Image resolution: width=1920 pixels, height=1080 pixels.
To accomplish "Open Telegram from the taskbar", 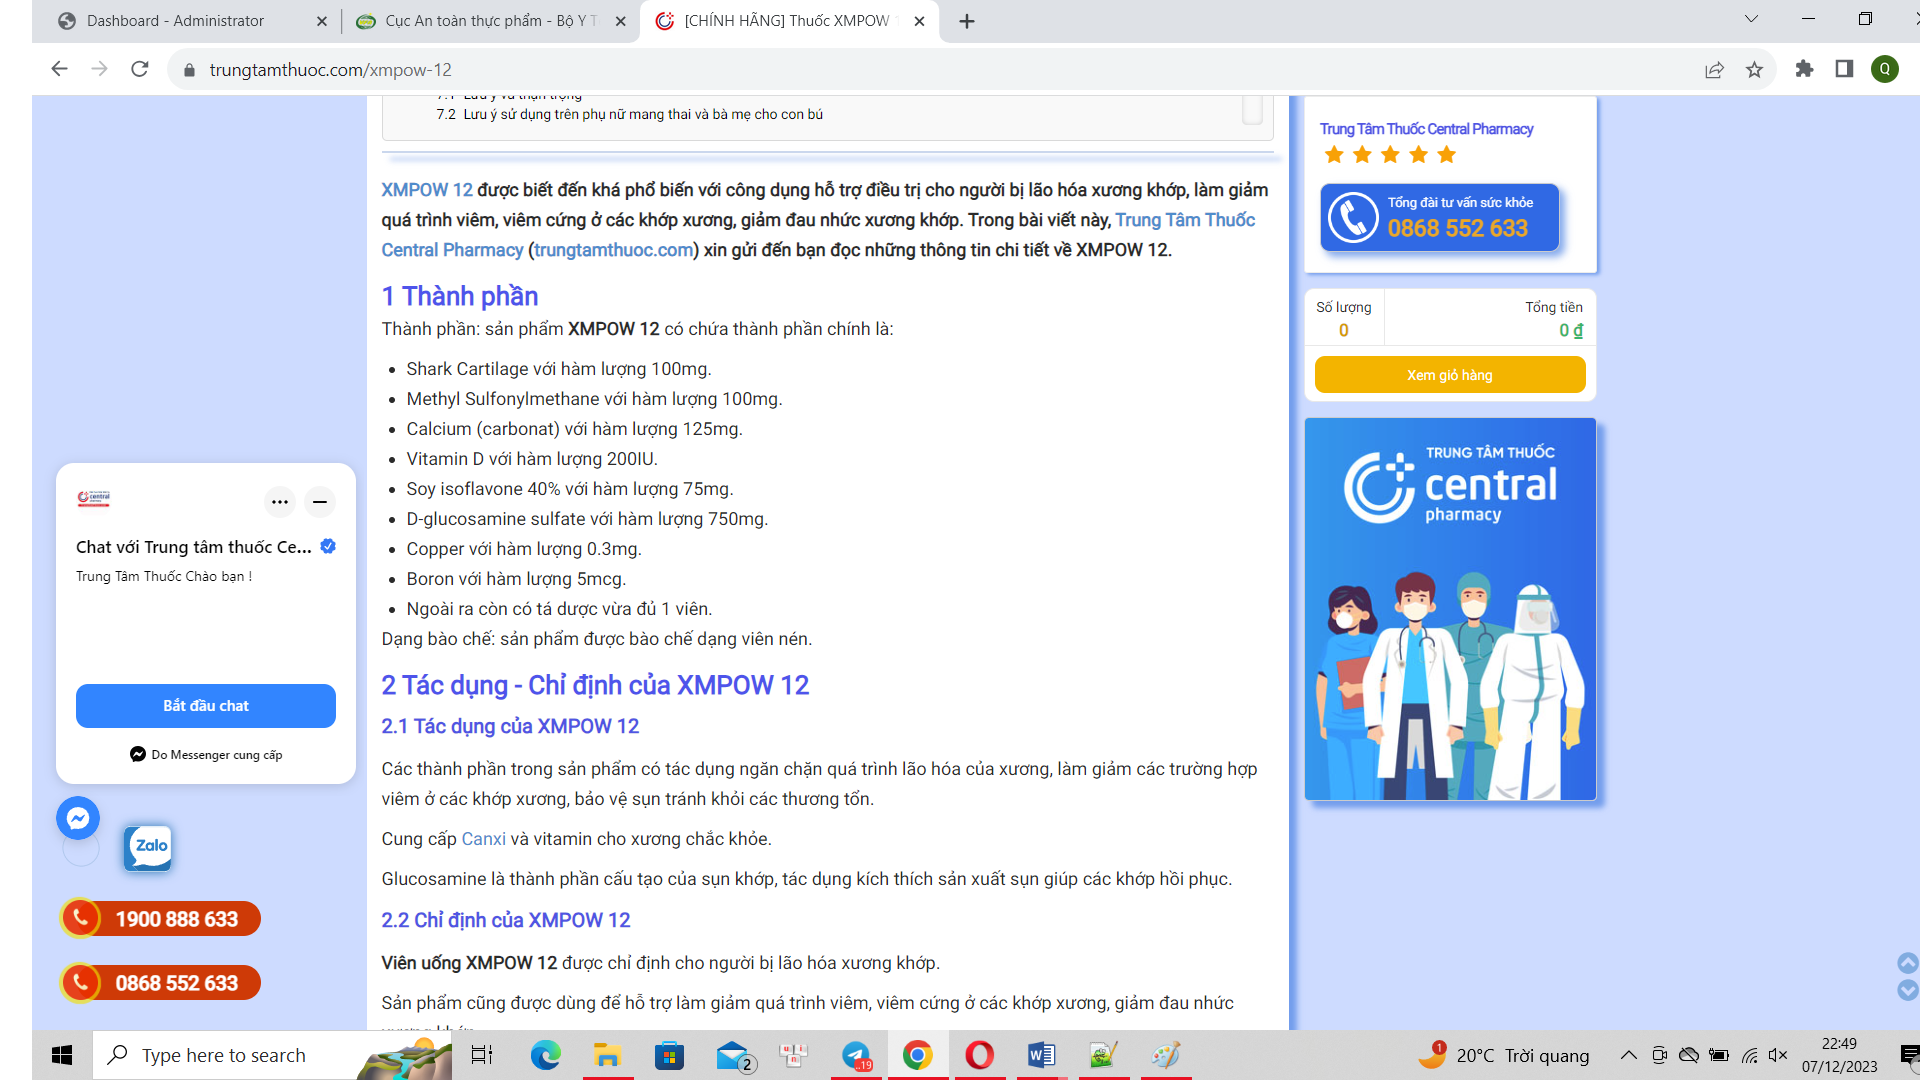I will point(856,1055).
